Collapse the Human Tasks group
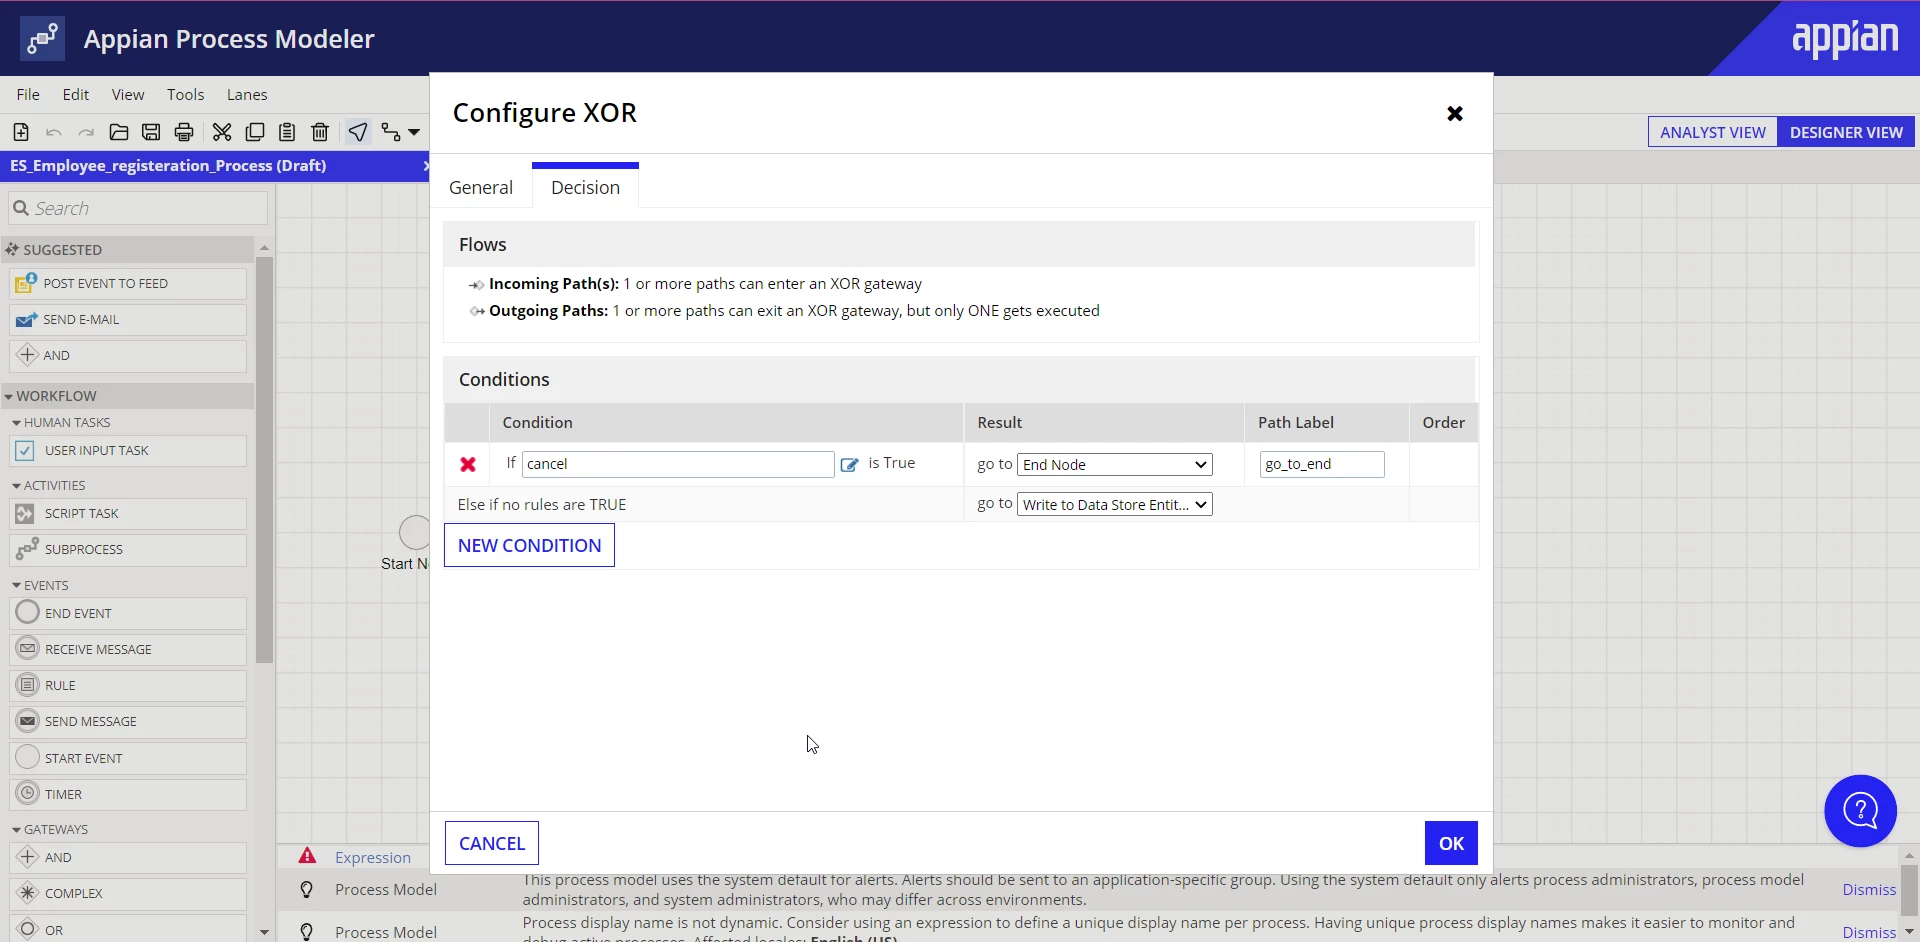Image resolution: width=1920 pixels, height=942 pixels. [x=61, y=423]
